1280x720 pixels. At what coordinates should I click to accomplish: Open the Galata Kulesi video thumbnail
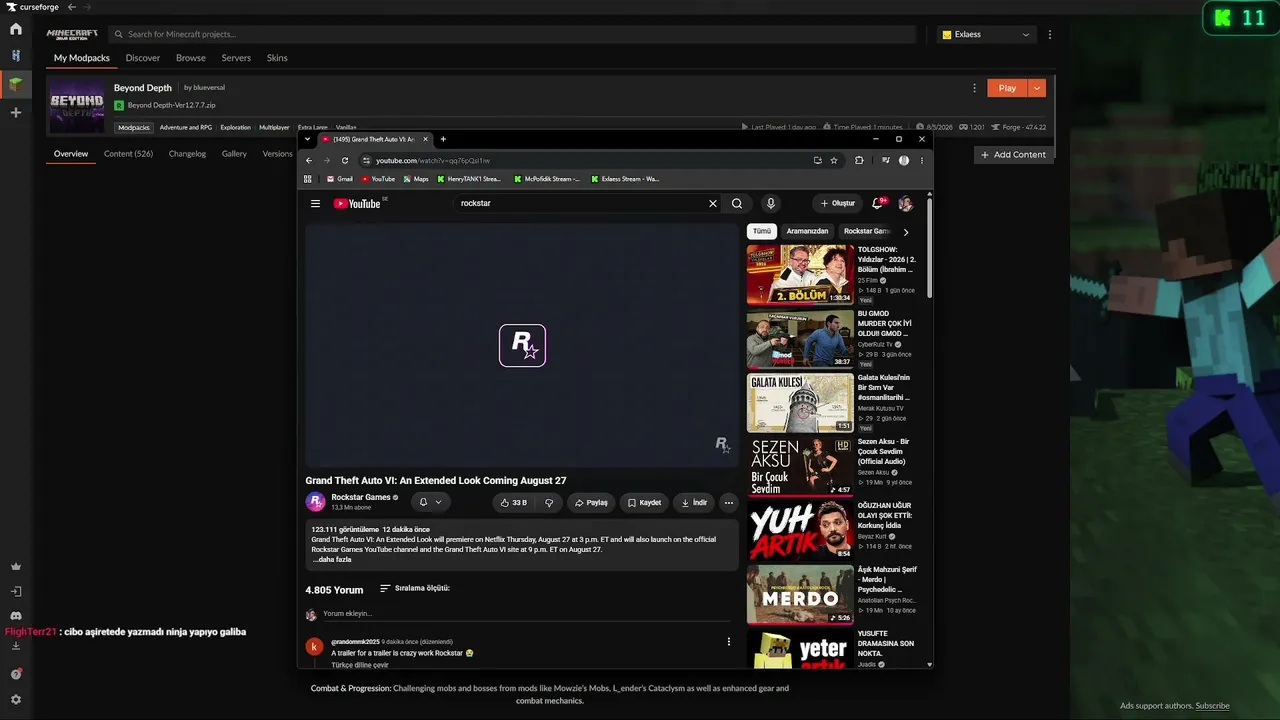(x=800, y=402)
